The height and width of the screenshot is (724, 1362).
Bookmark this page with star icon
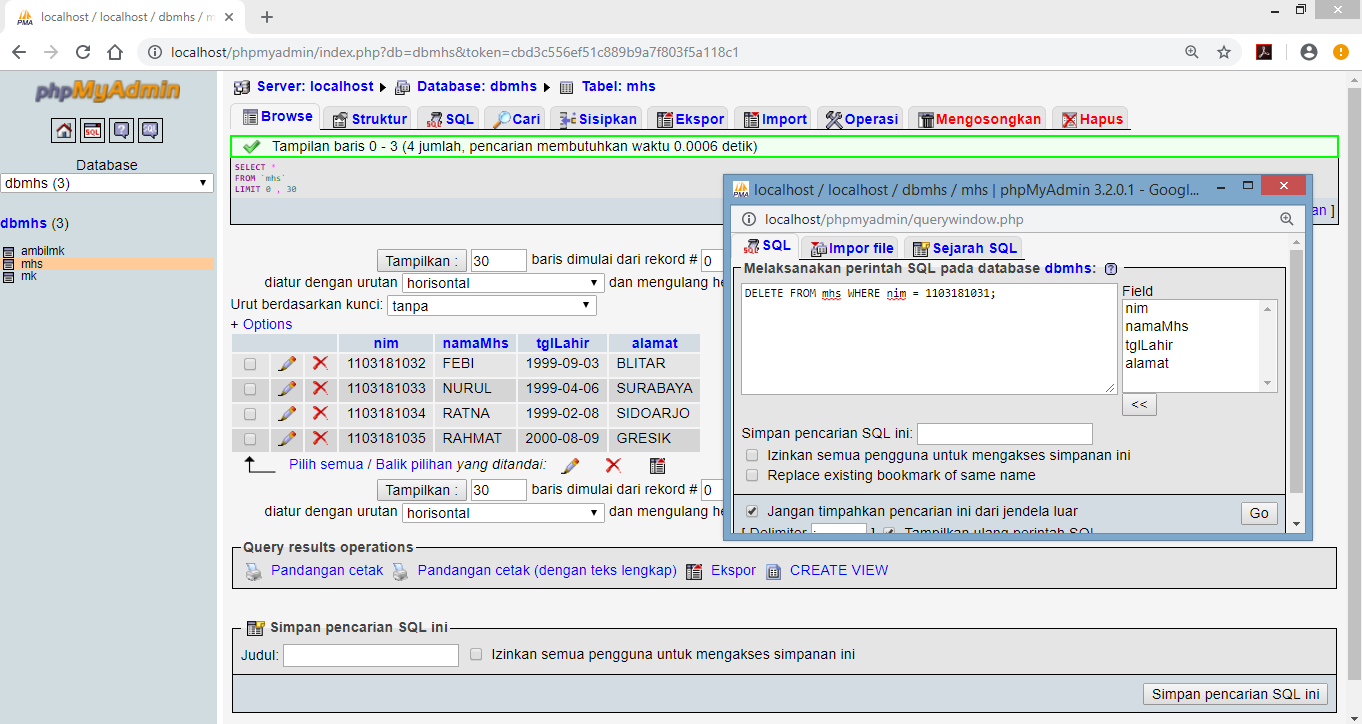coord(1223,52)
